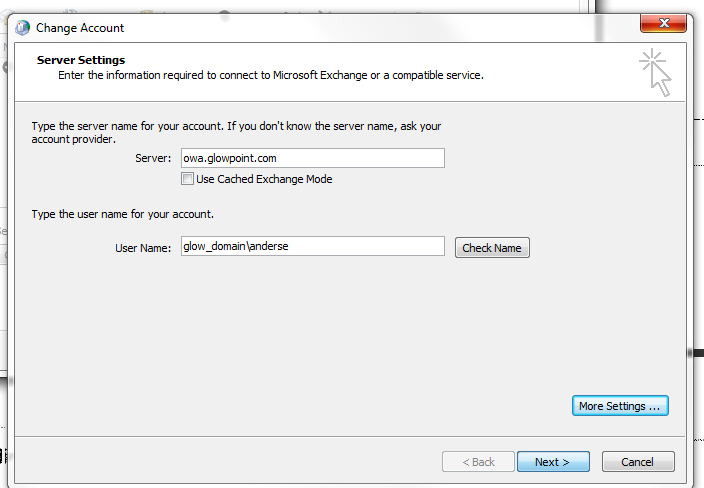Click the Microsoft Exchange description text
The height and width of the screenshot is (488, 704).
(270, 75)
